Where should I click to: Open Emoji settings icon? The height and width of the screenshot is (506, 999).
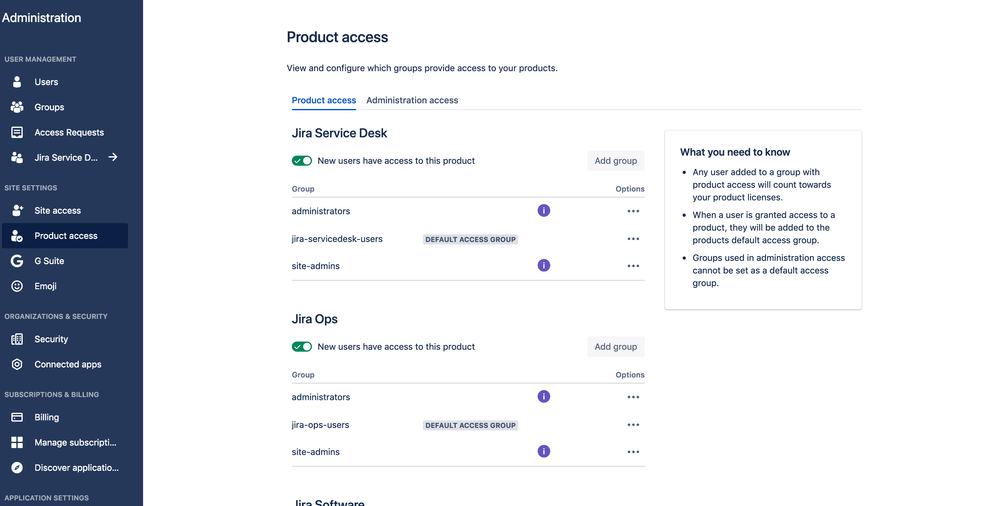pos(17,286)
